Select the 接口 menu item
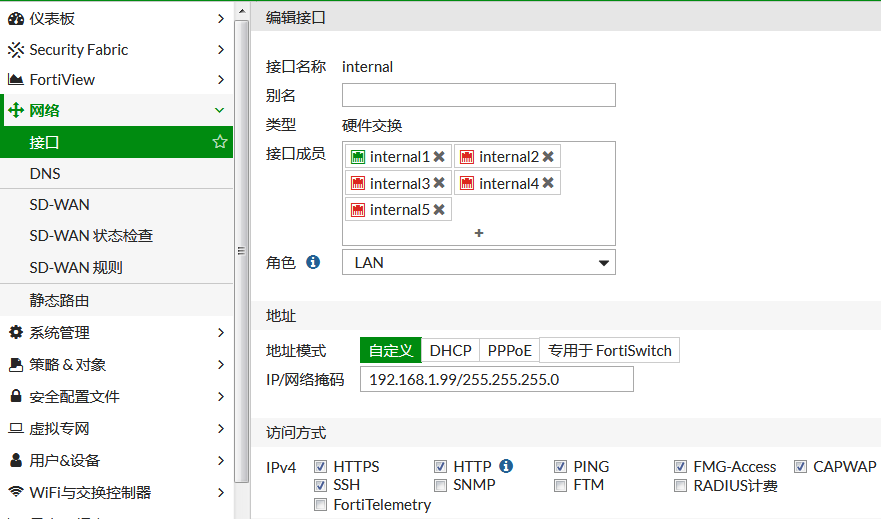Viewport: 881px width, 519px height. [x=116, y=142]
